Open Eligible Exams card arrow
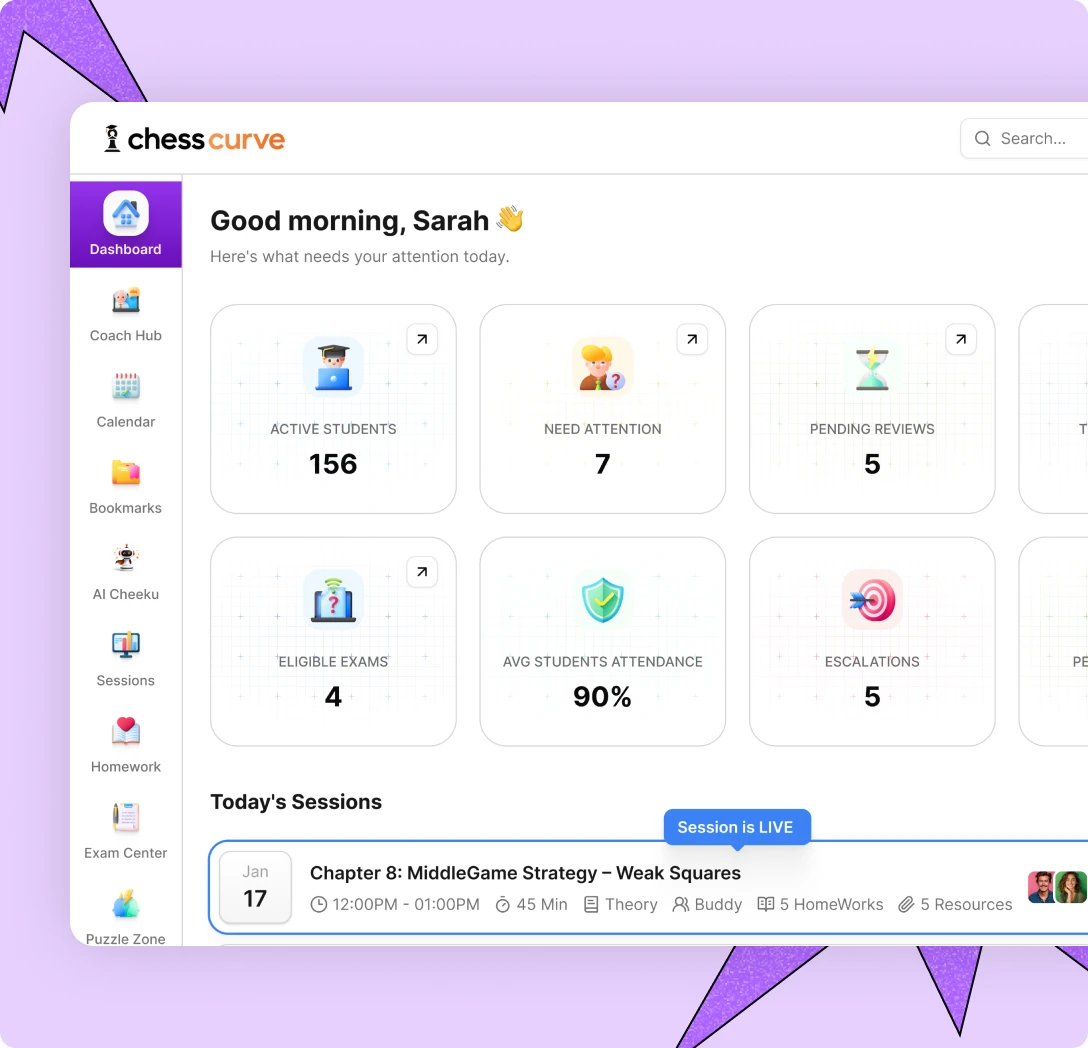 pos(422,572)
